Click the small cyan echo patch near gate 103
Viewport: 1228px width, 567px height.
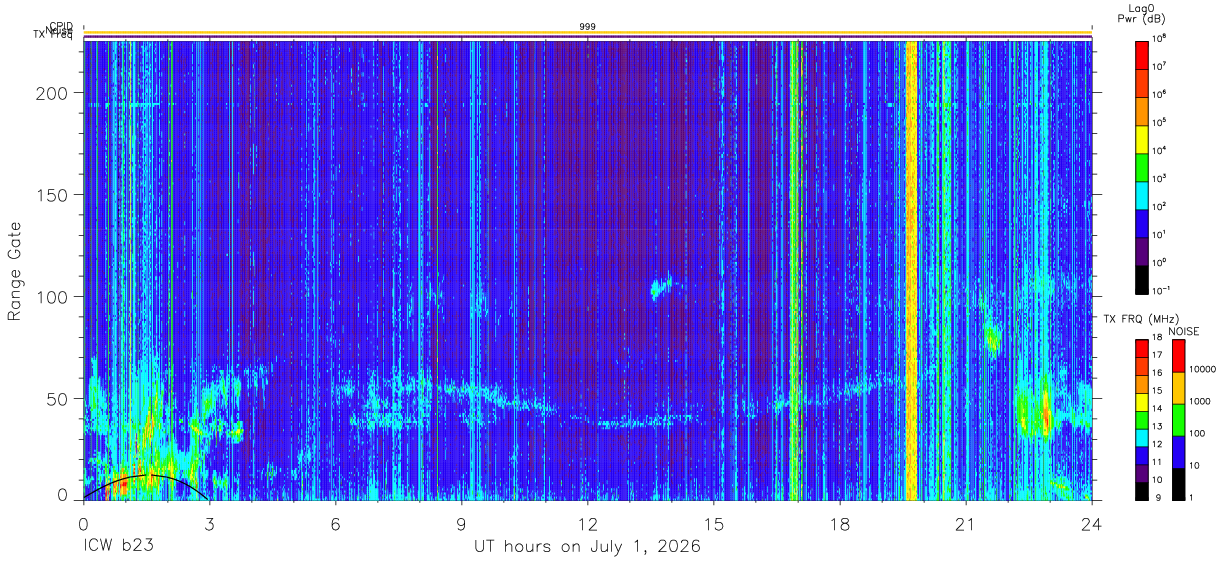tap(660, 289)
